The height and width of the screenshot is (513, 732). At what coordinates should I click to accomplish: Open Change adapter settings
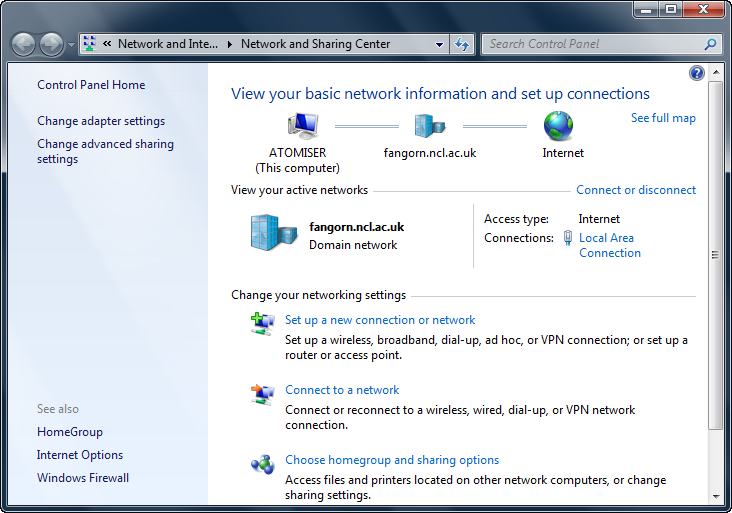click(x=101, y=121)
